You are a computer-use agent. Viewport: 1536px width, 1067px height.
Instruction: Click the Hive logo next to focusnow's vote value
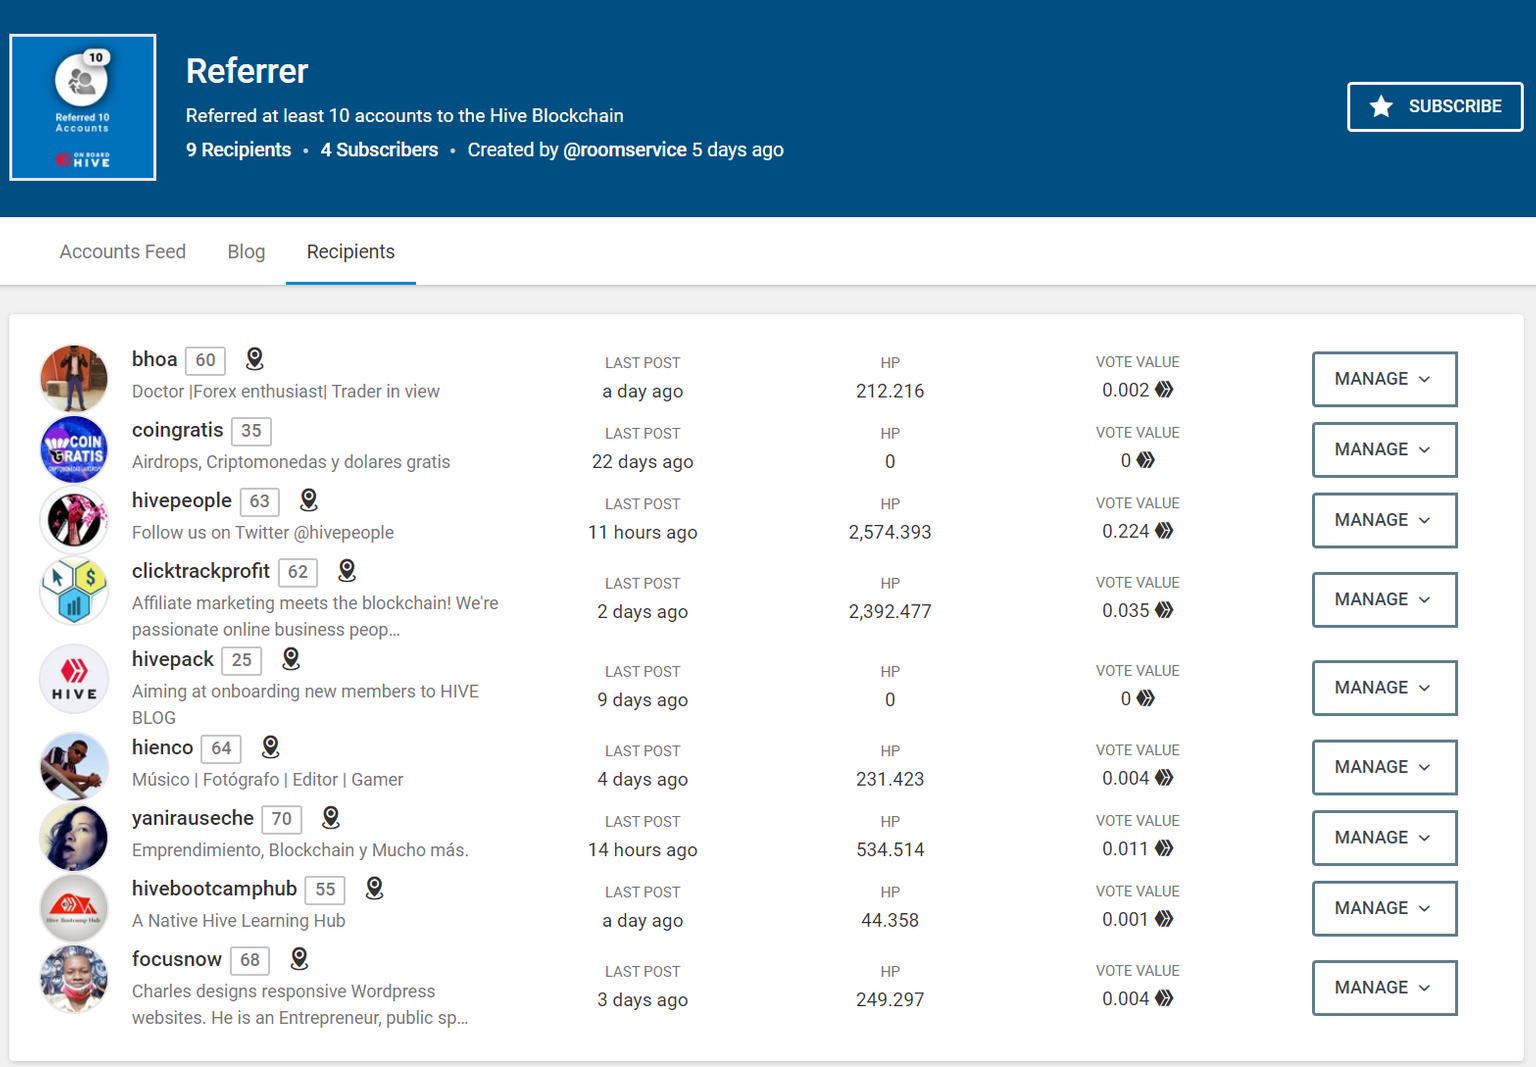tap(1164, 998)
